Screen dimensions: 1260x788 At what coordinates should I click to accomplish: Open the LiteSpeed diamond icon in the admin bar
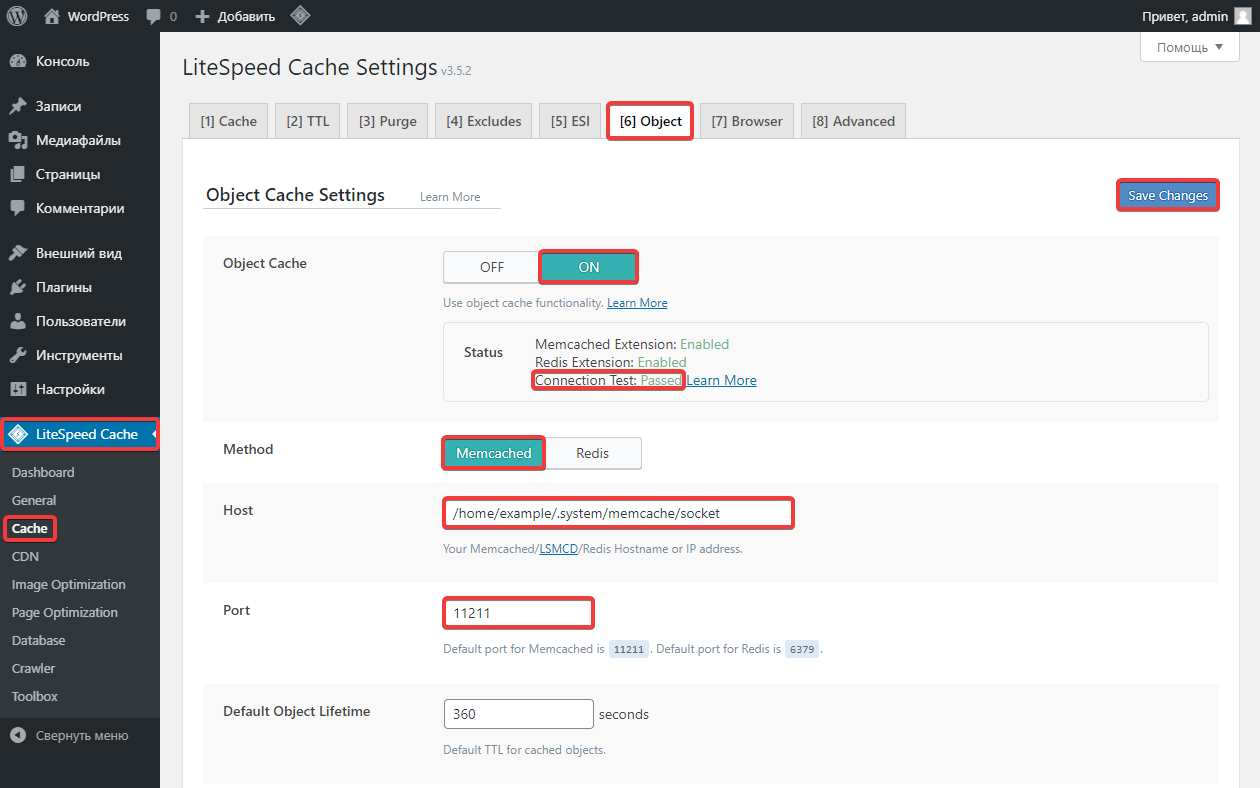(x=299, y=16)
